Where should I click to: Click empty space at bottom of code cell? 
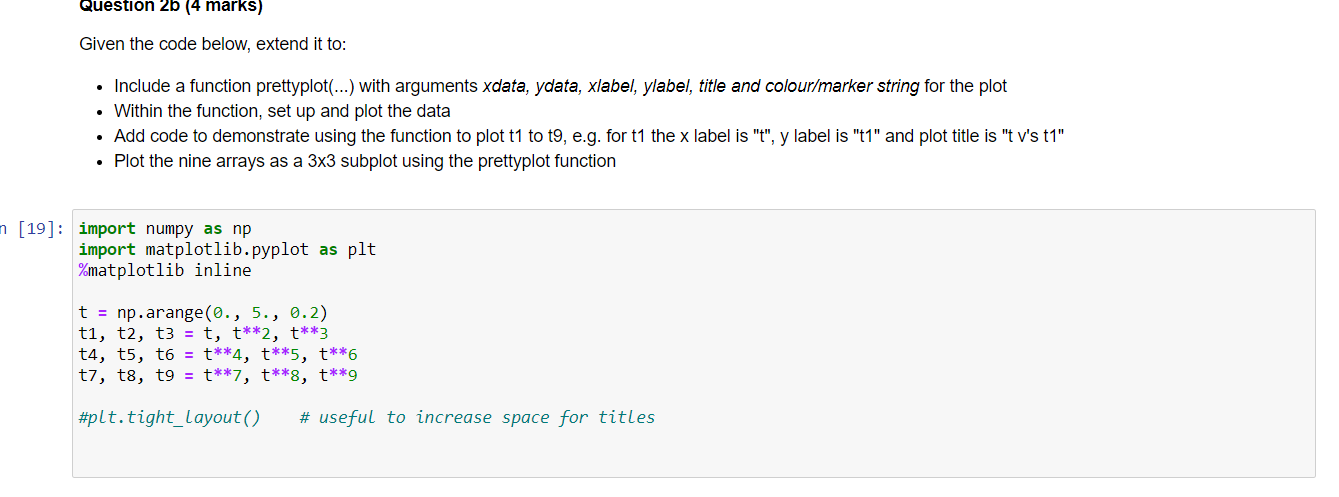[693, 452]
